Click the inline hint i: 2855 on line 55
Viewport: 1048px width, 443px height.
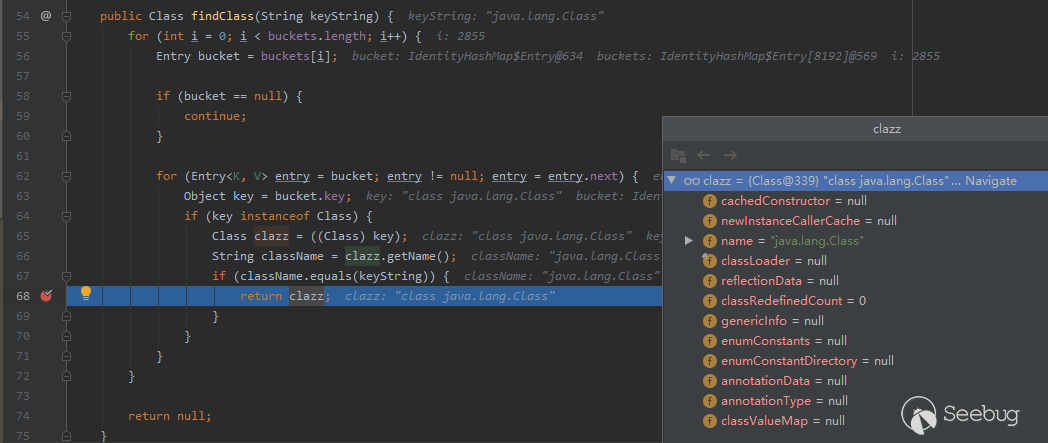(460, 36)
